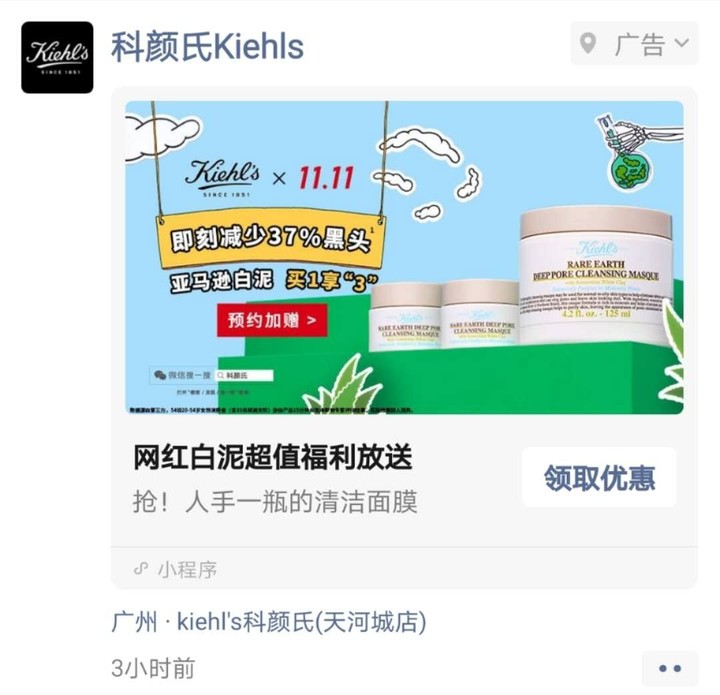720x695 pixels.
Task: Open the 广州 kiehl's科颜氏(天河城店) location link
Action: tap(269, 622)
